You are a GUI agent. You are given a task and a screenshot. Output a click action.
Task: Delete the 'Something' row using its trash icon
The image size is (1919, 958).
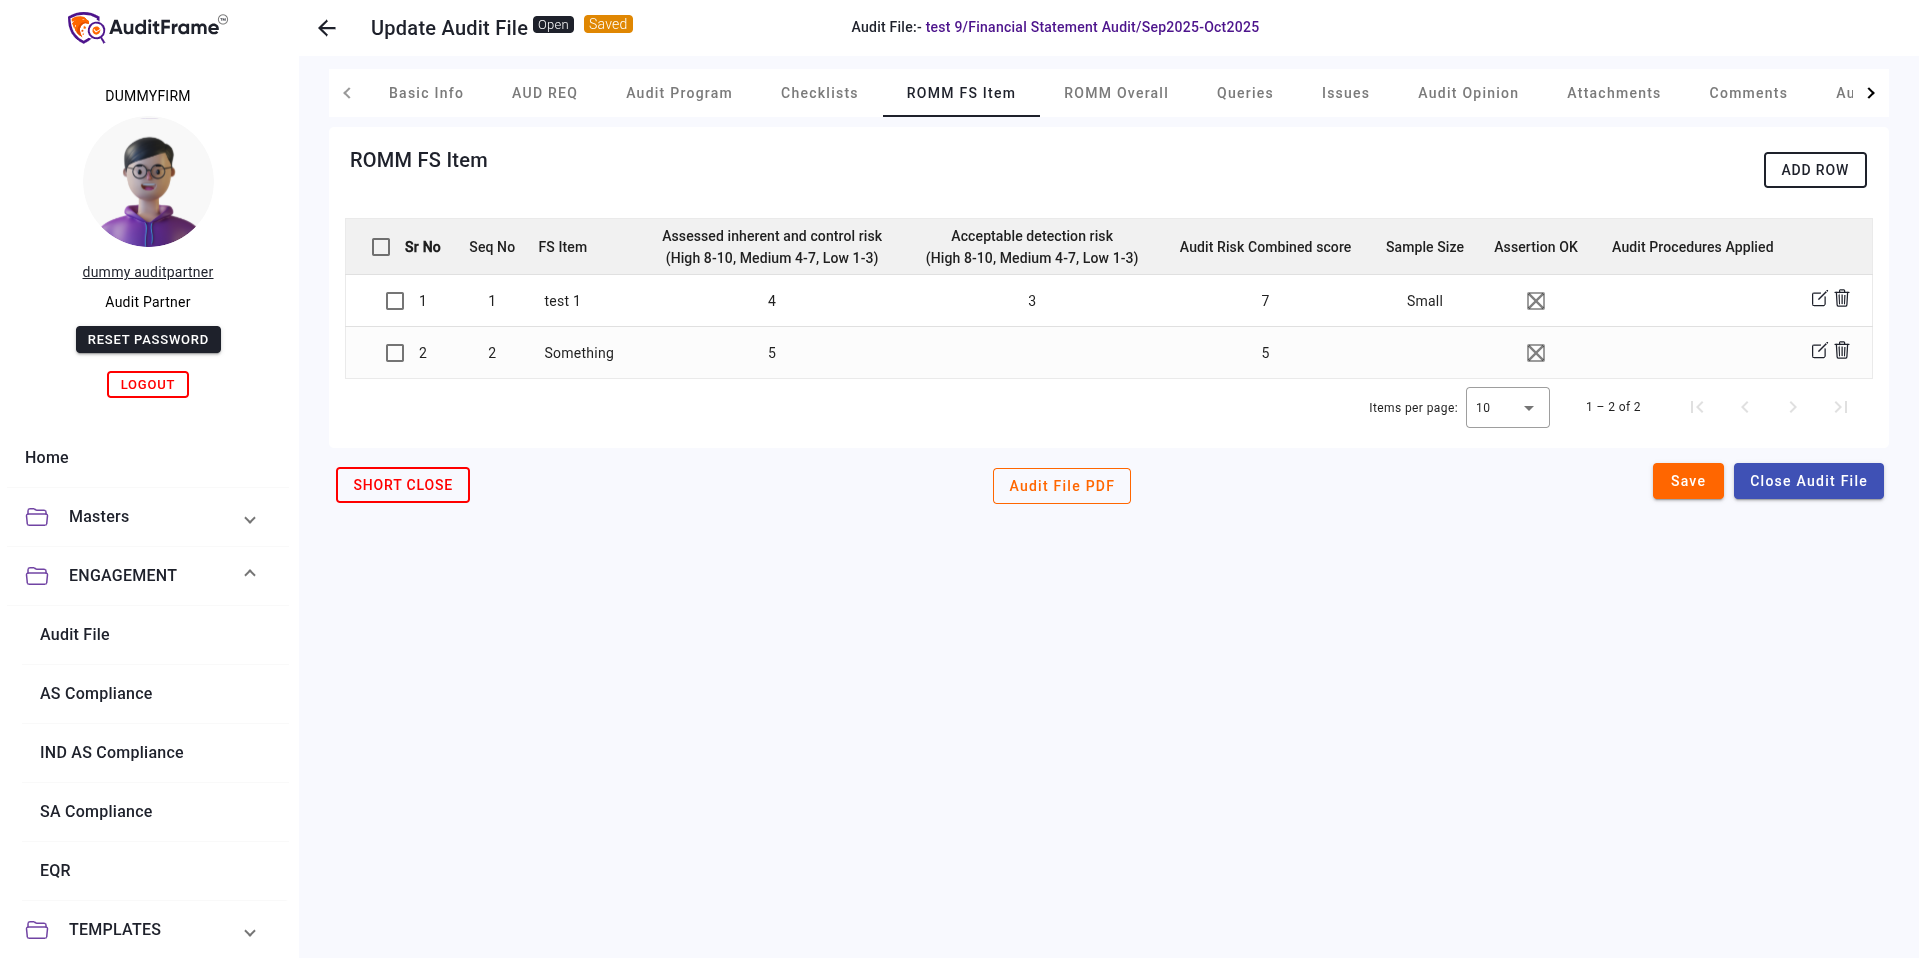click(1842, 351)
